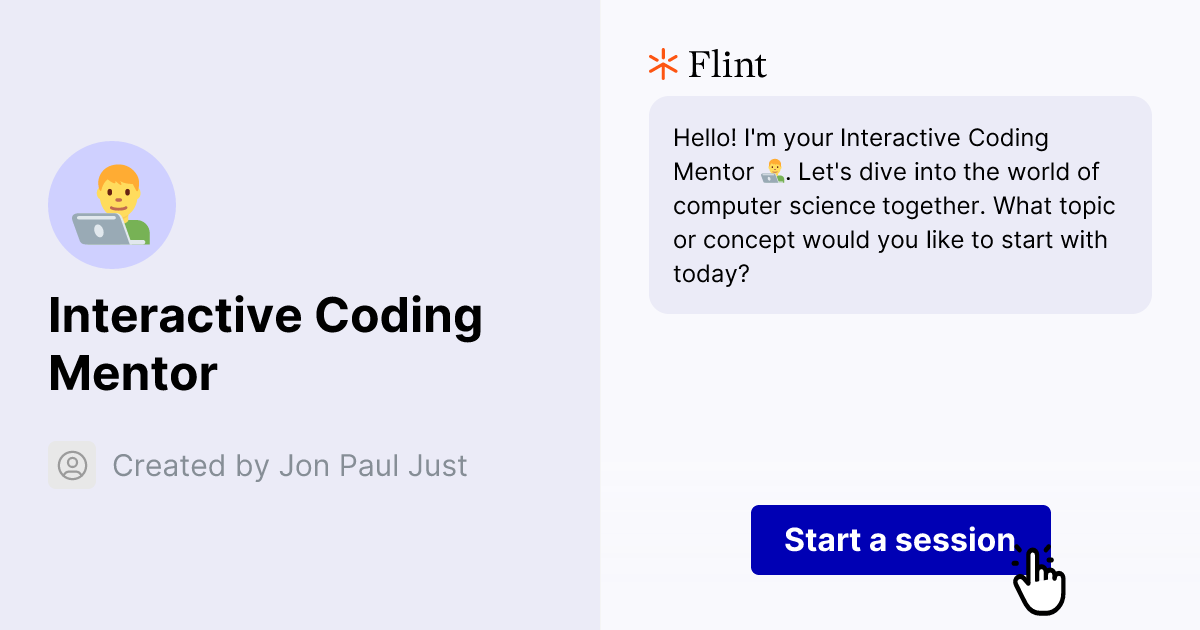Click the orange Flint asterisk logo icon
Image resolution: width=1200 pixels, height=630 pixels.
661,64
